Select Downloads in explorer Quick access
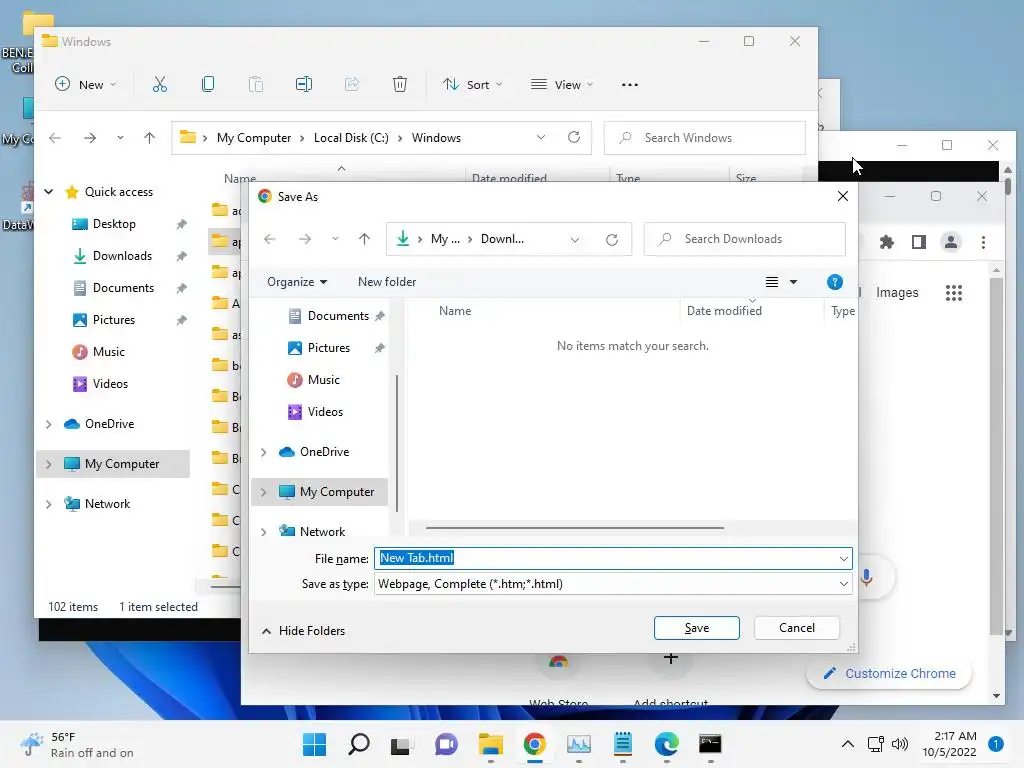This screenshot has width=1024, height=768. pos(122,256)
